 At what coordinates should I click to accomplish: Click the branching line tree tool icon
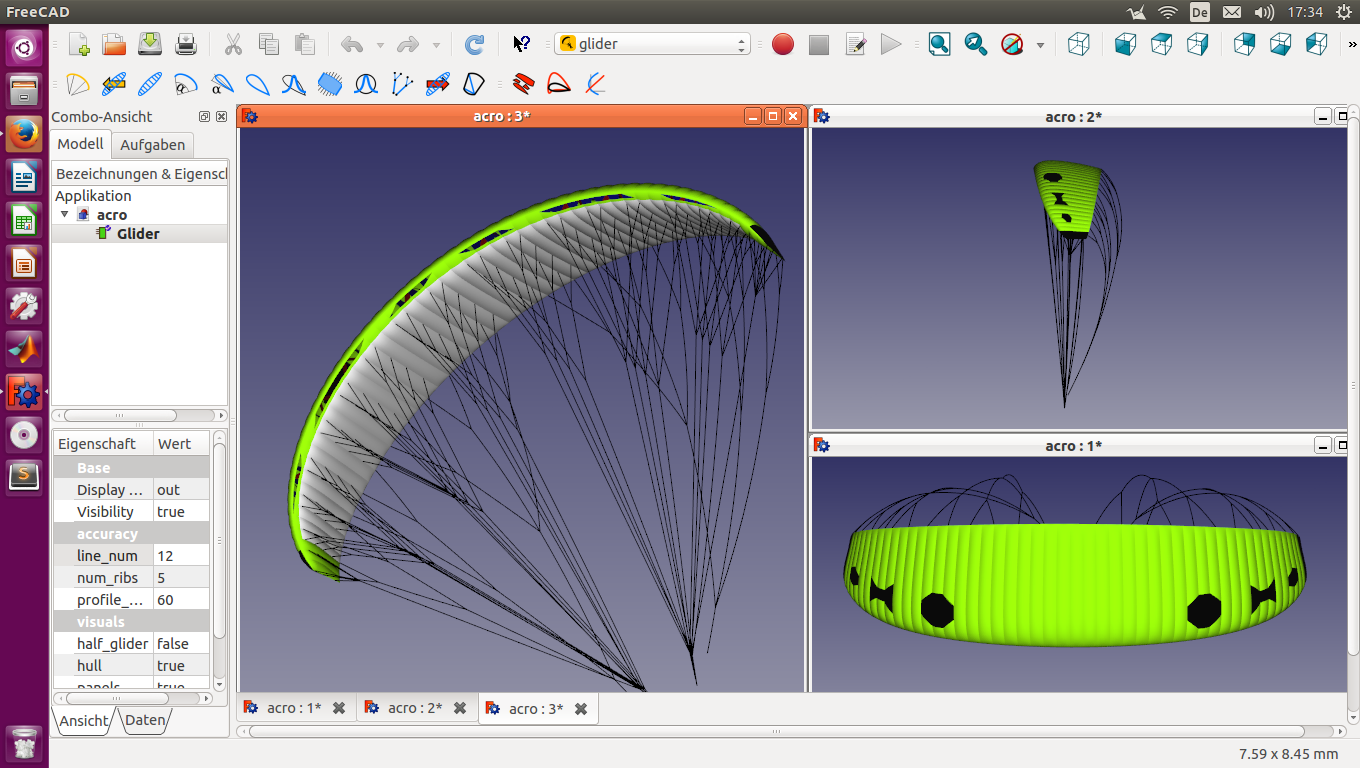(x=402, y=84)
